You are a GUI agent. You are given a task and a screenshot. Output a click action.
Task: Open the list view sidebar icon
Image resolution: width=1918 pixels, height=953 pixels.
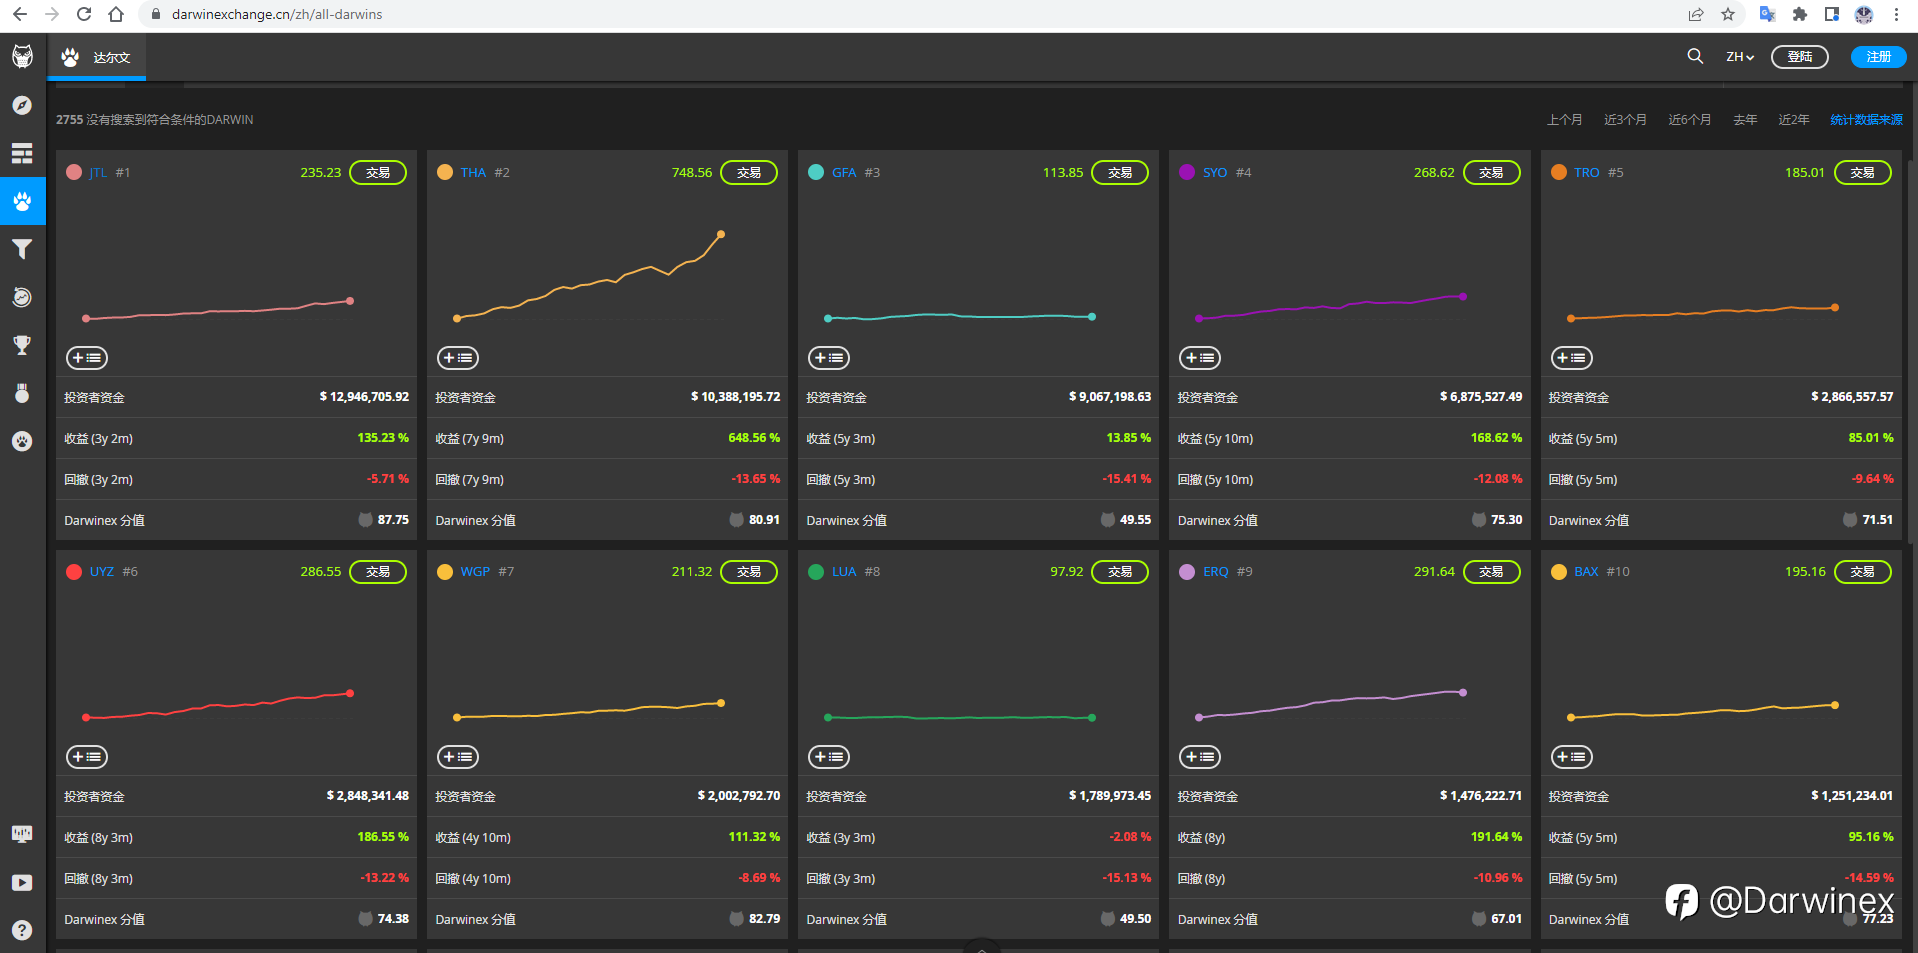(22, 153)
